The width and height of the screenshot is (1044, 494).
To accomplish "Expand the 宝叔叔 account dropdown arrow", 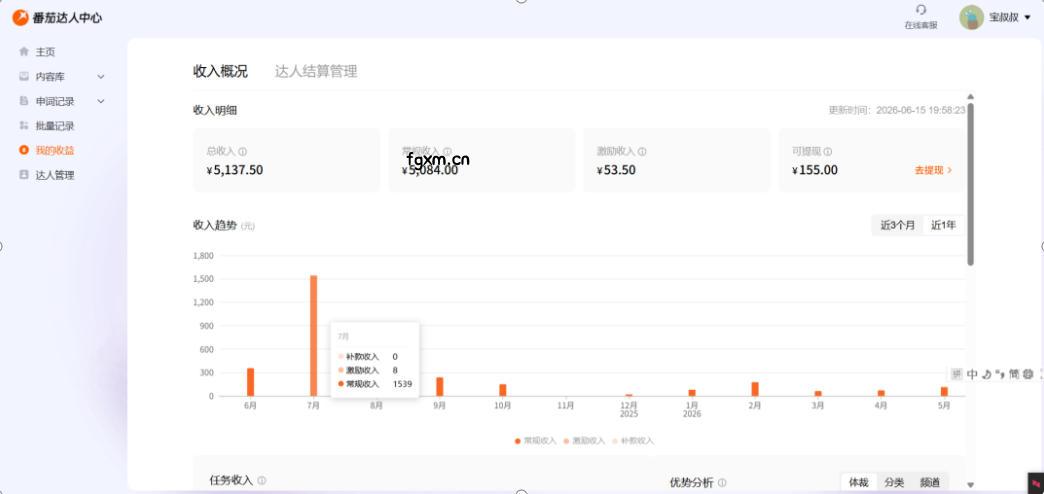I will (x=1027, y=18).
